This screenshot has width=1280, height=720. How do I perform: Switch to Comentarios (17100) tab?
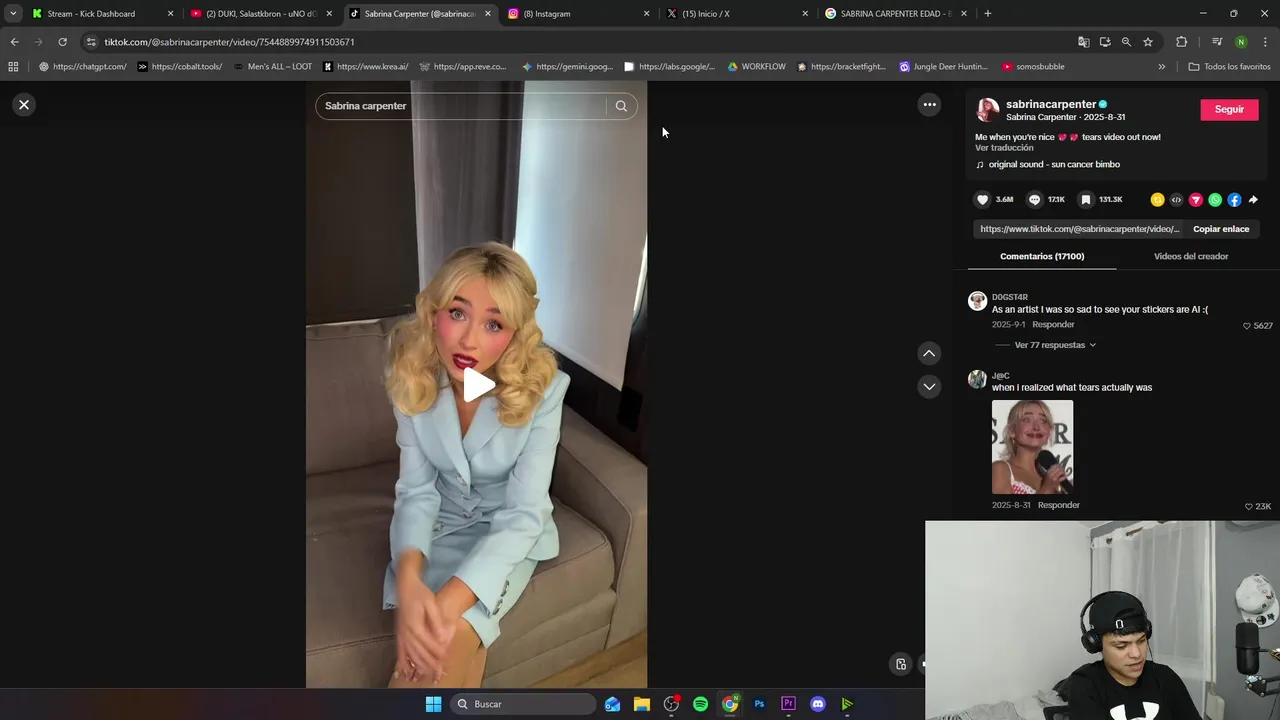1042,256
